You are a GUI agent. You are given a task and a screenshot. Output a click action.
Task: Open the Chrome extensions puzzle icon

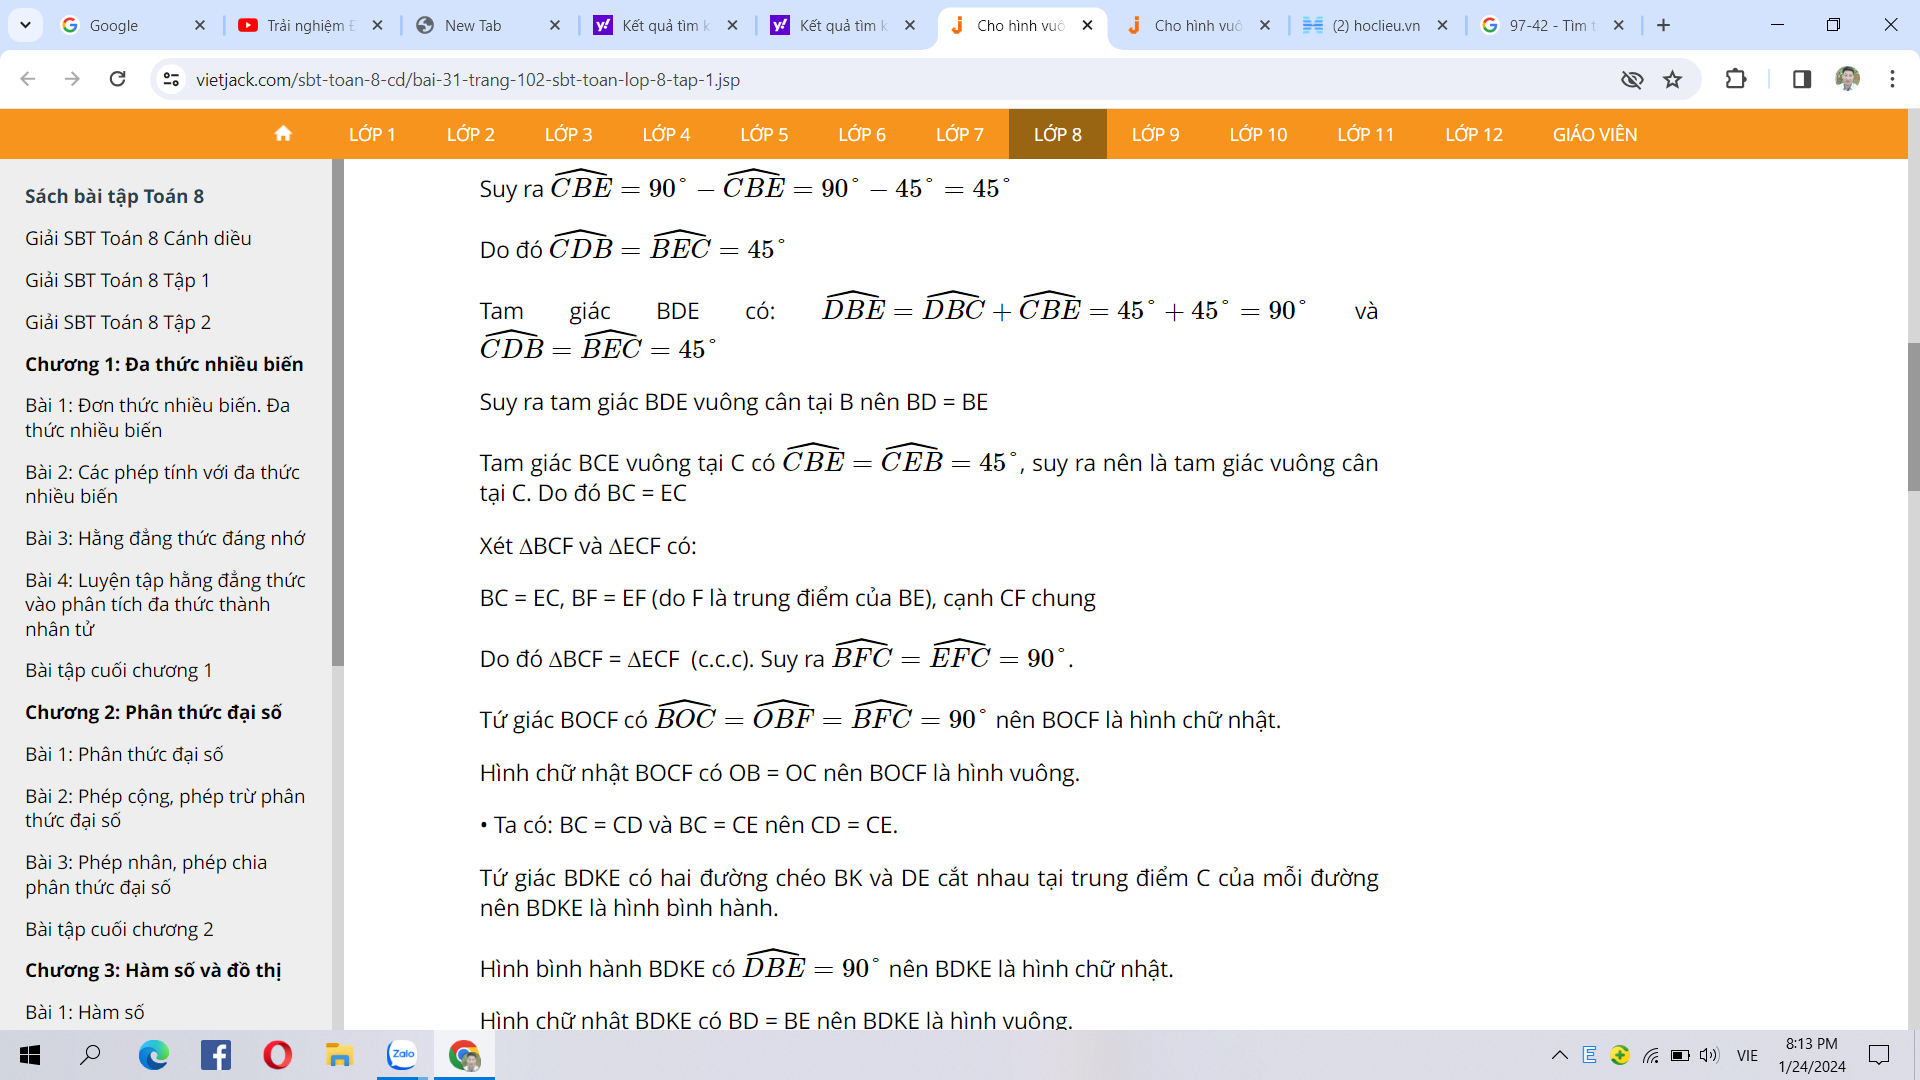[x=1736, y=79]
